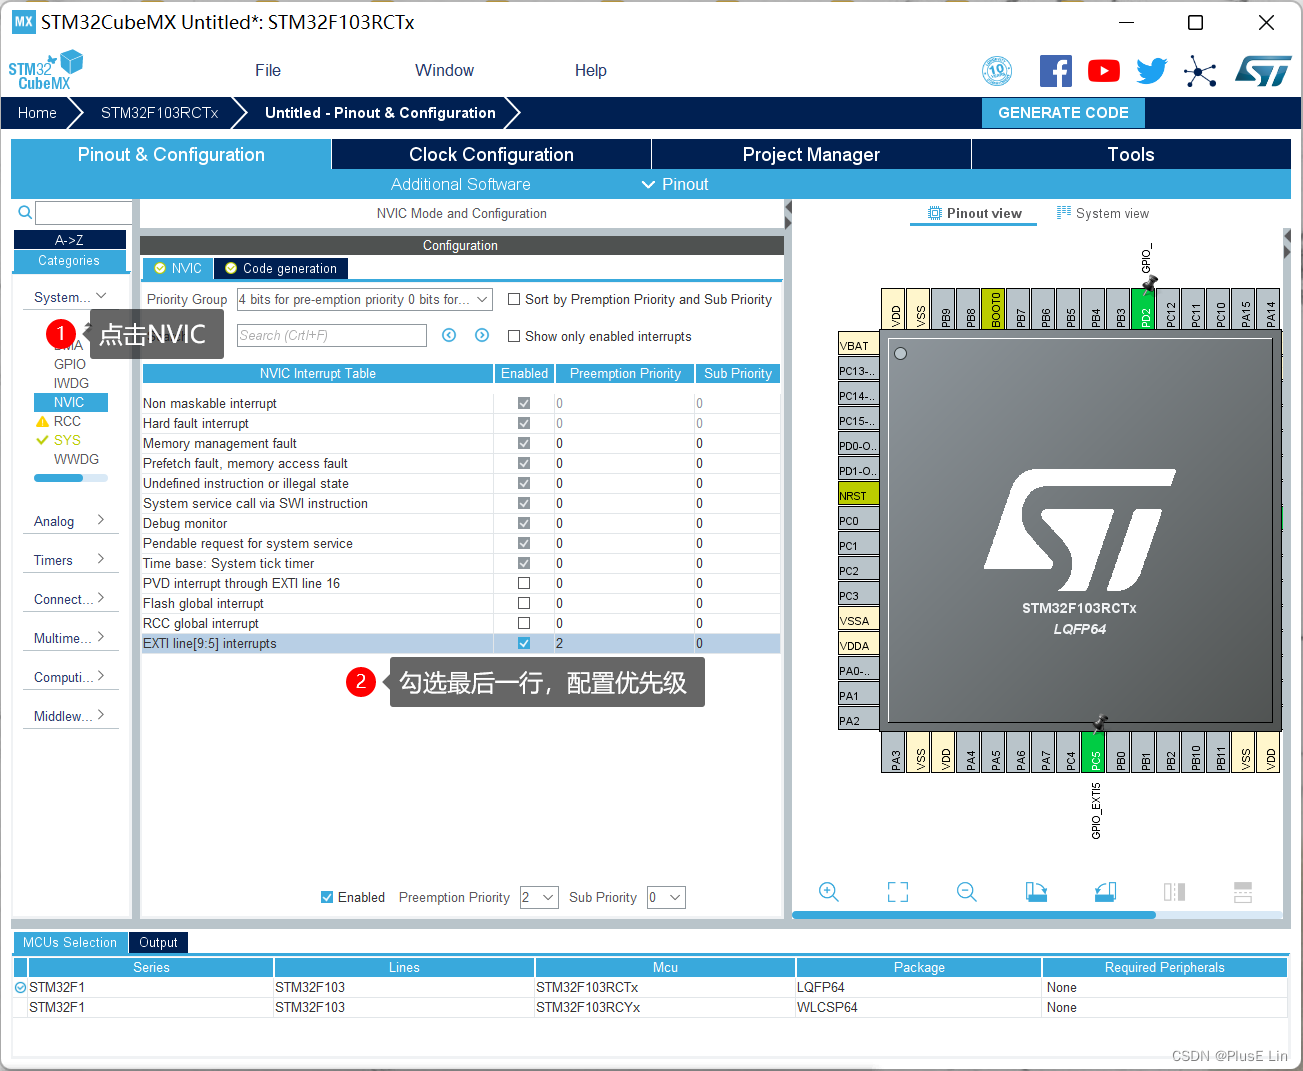This screenshot has height=1071, width=1303.
Task: Toggle the split vertical view icon
Action: point(1174,892)
